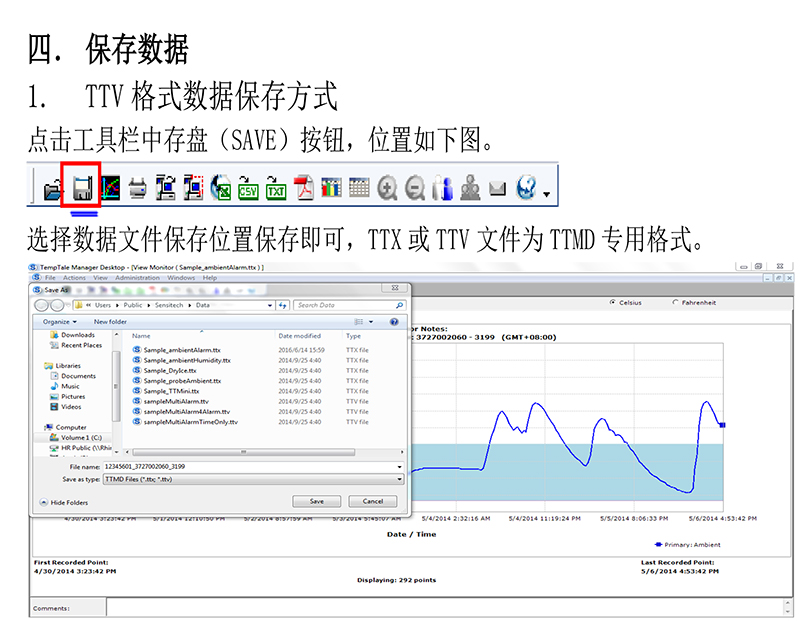Click the envelope email icon in toolbar

[x=497, y=188]
